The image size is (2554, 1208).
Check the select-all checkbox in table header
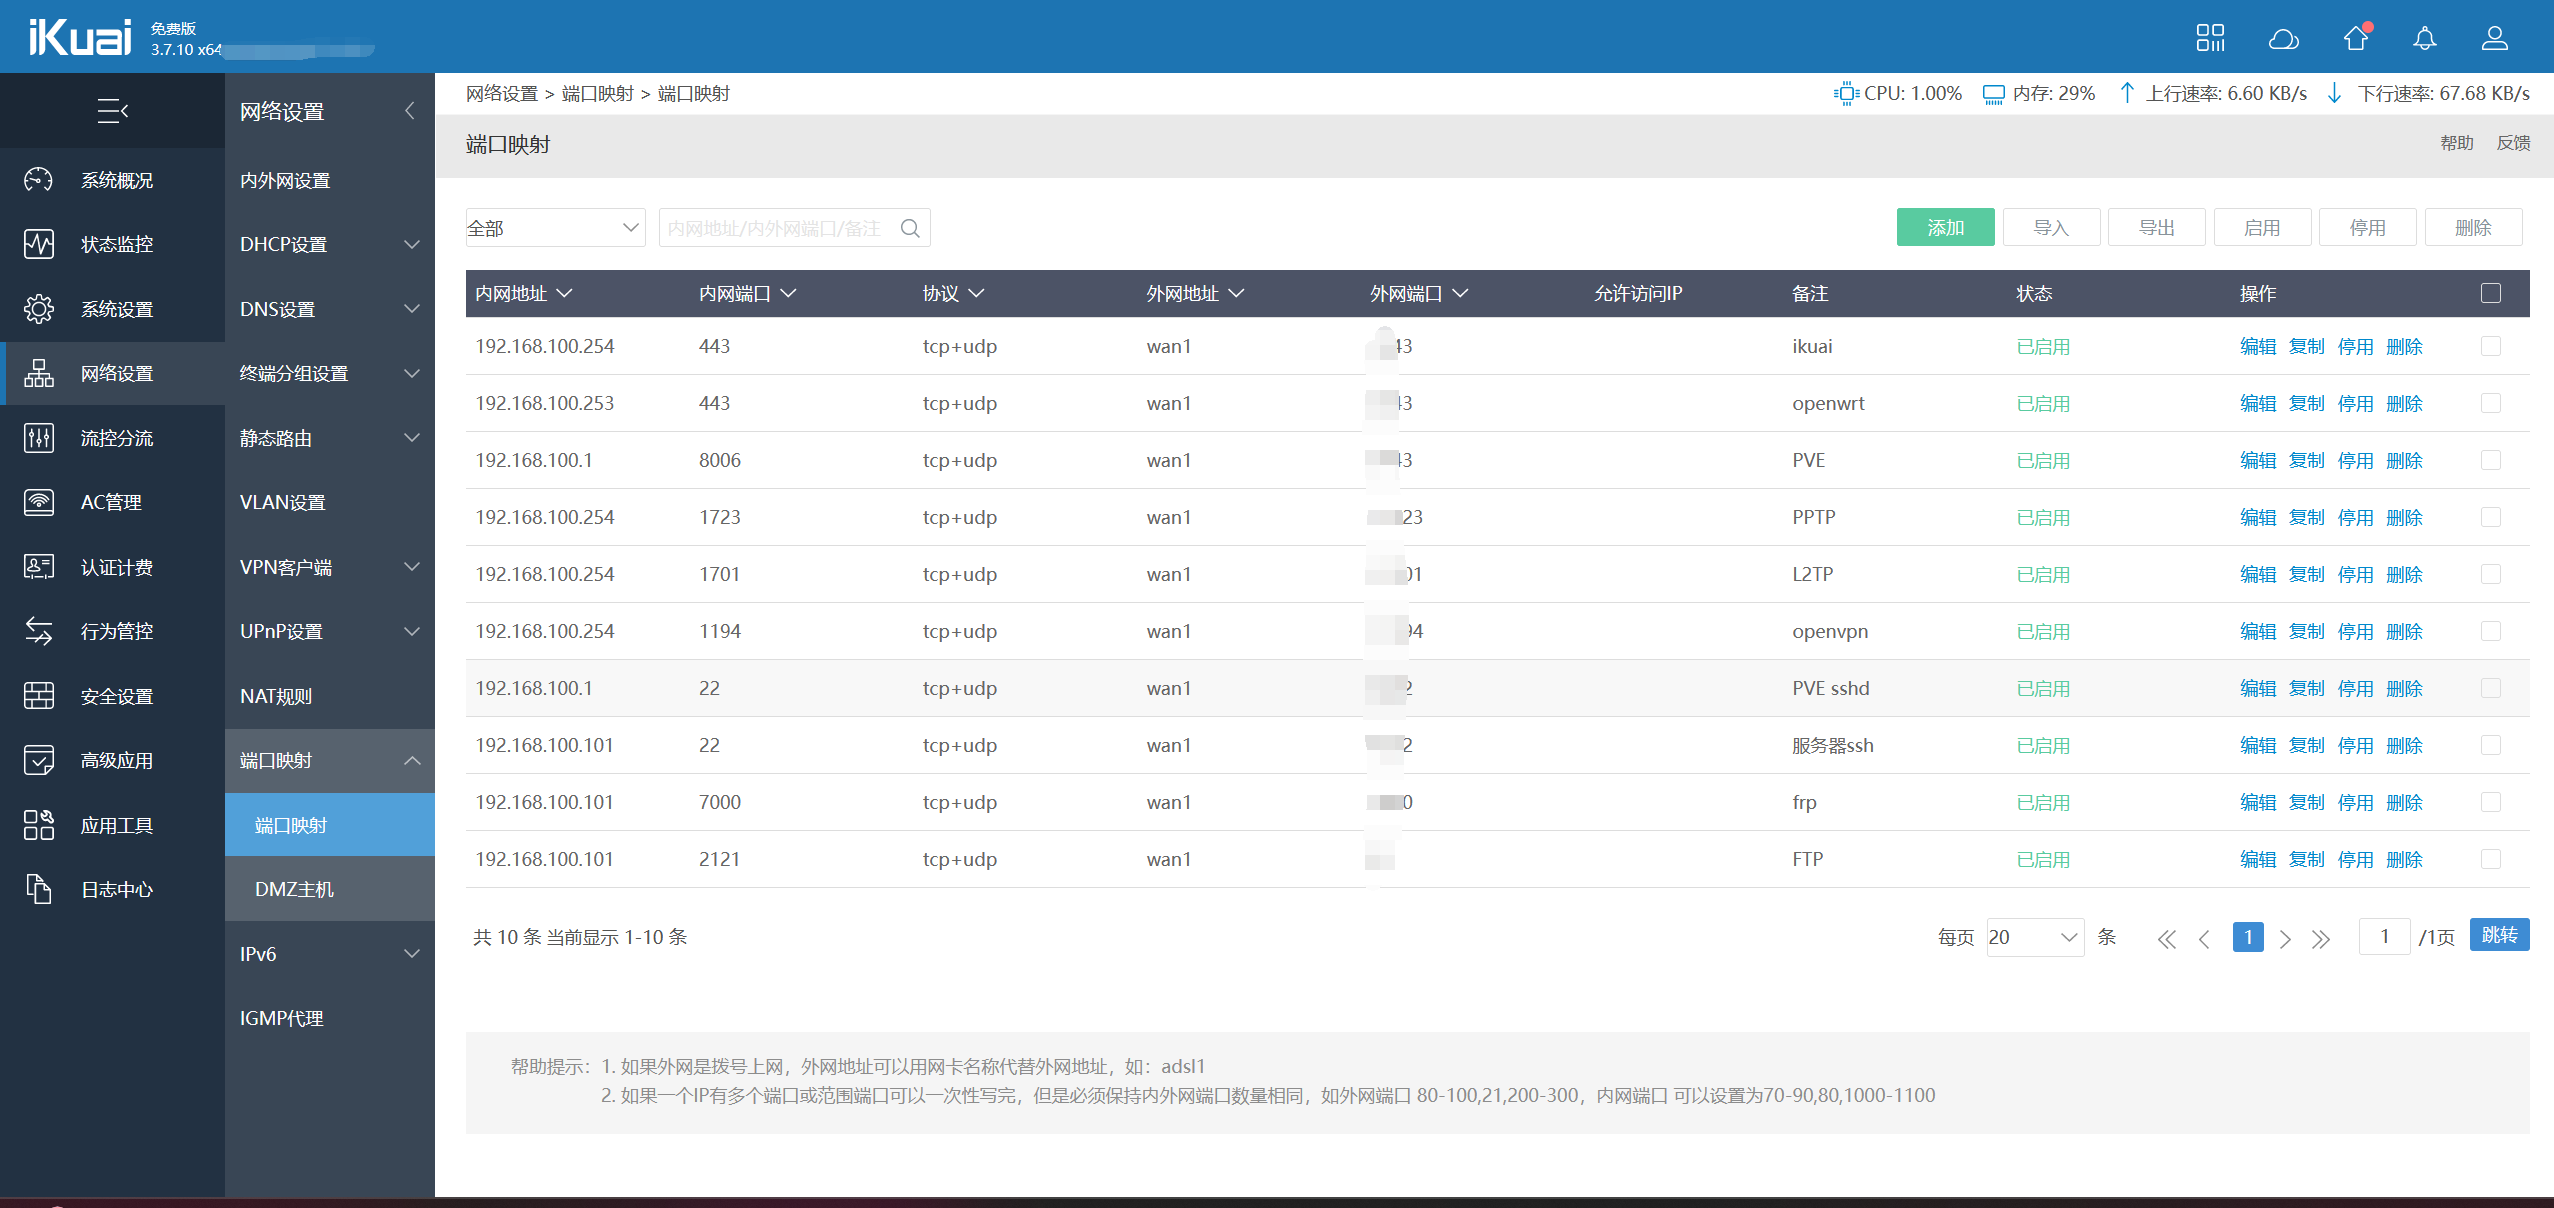point(2490,293)
